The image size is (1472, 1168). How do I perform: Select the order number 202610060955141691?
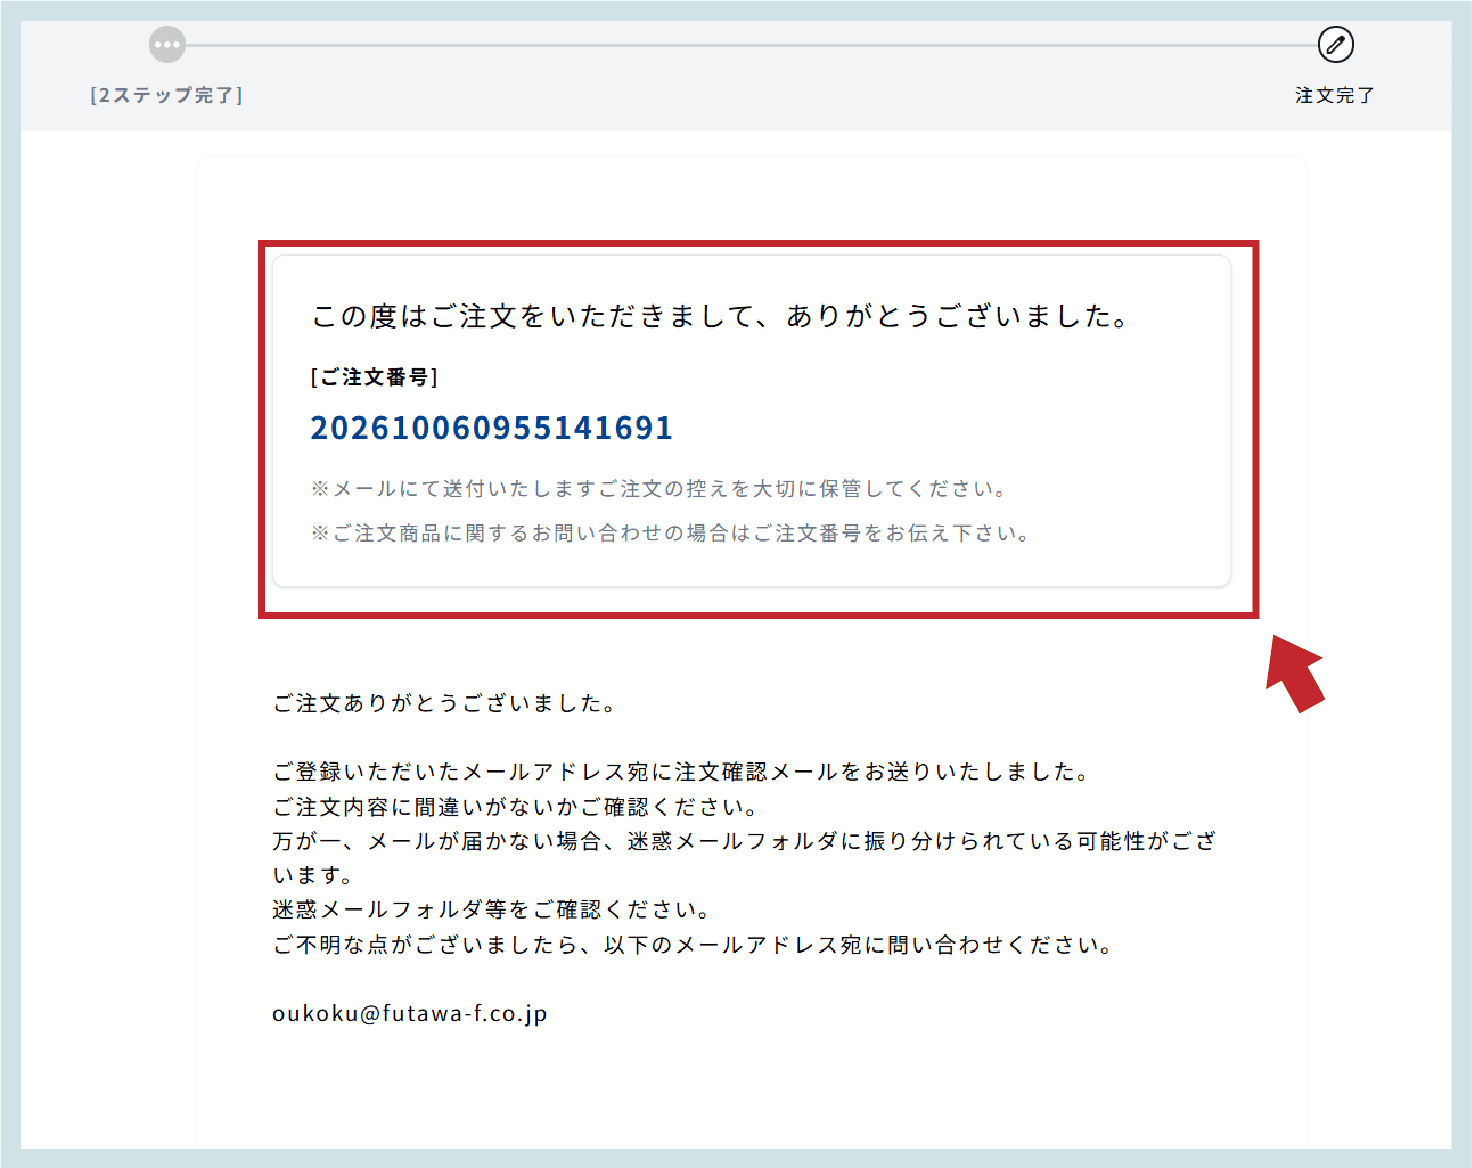pyautogui.click(x=491, y=428)
